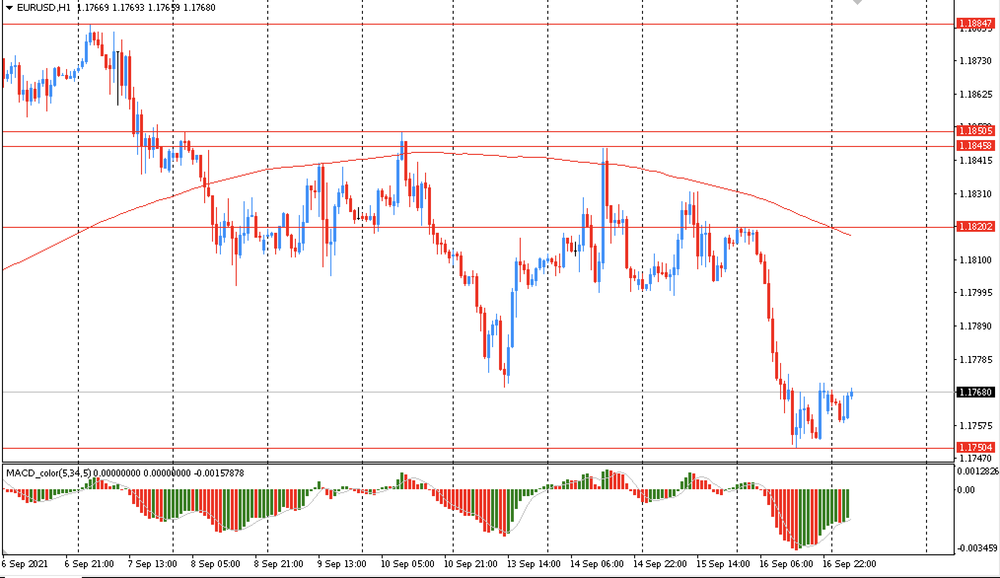Click the 1.18625 price scale value
The height and width of the screenshot is (578, 1000).
pos(976,94)
